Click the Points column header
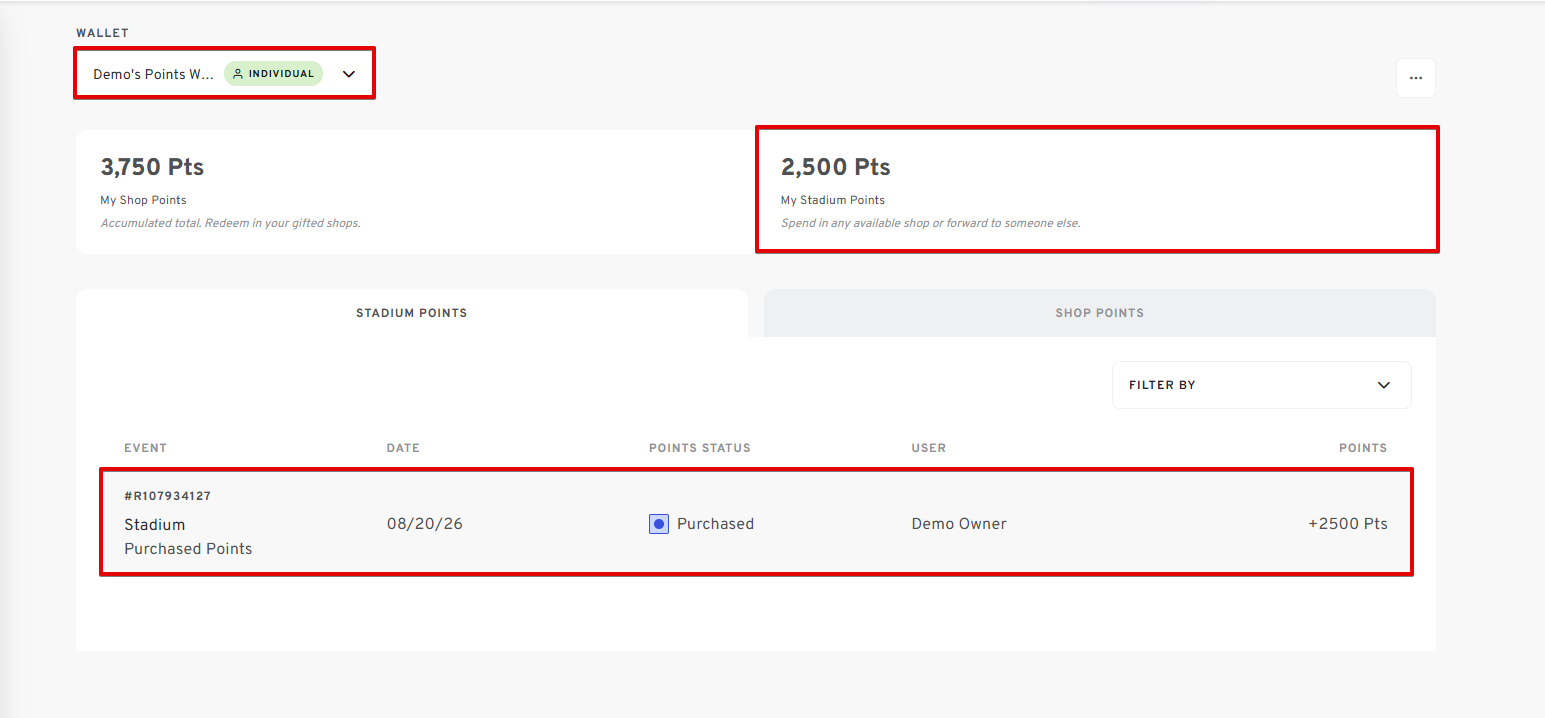The height and width of the screenshot is (718, 1545). [x=1363, y=448]
